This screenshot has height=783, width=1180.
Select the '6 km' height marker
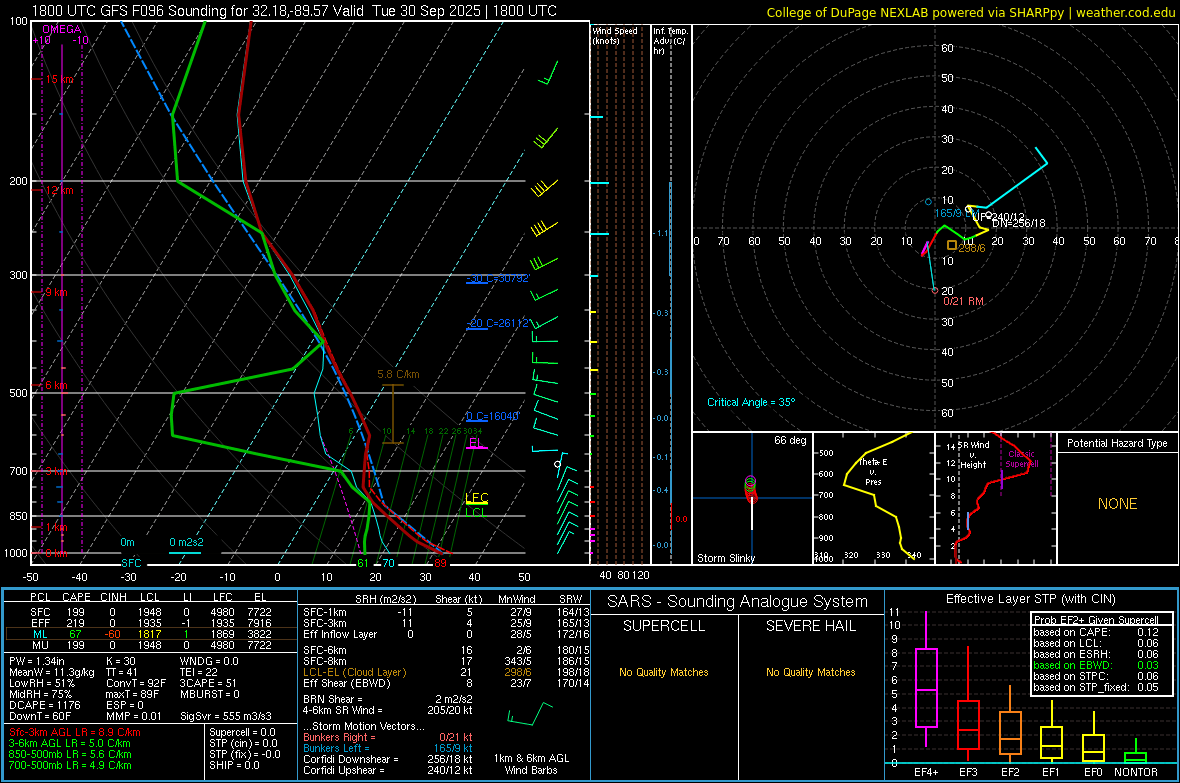pos(56,385)
